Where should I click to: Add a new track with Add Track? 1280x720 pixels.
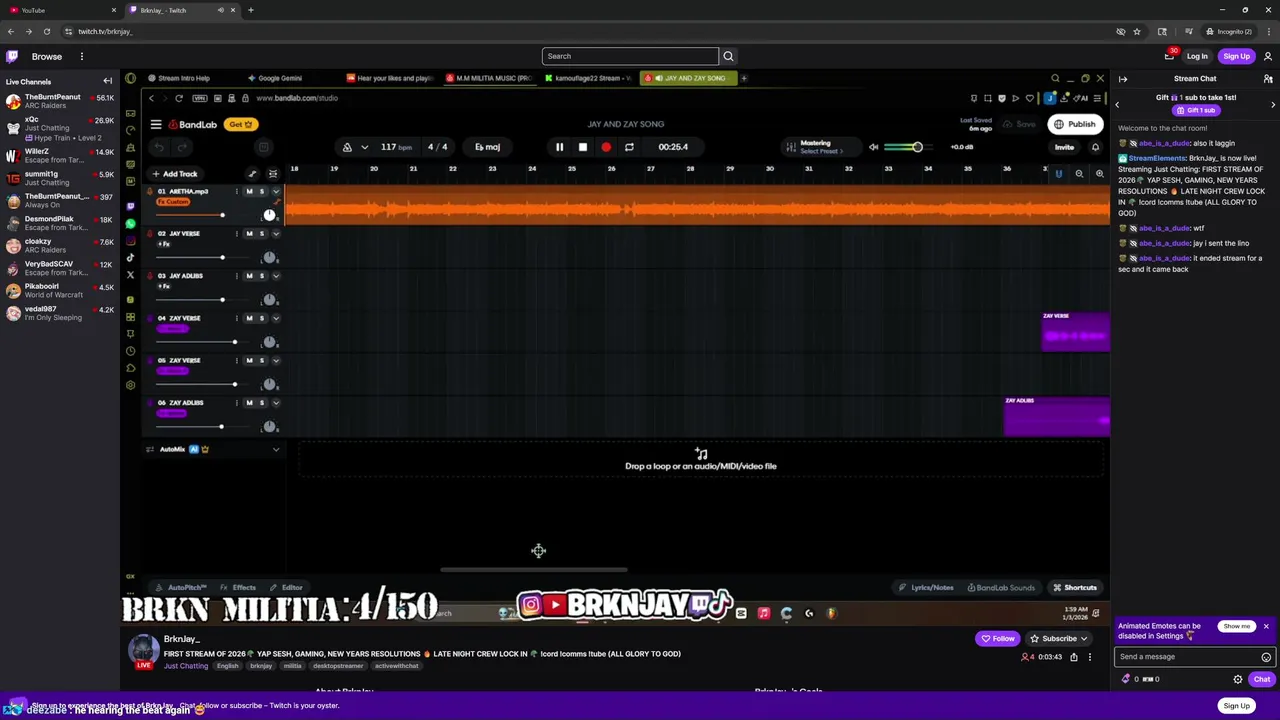click(x=174, y=174)
